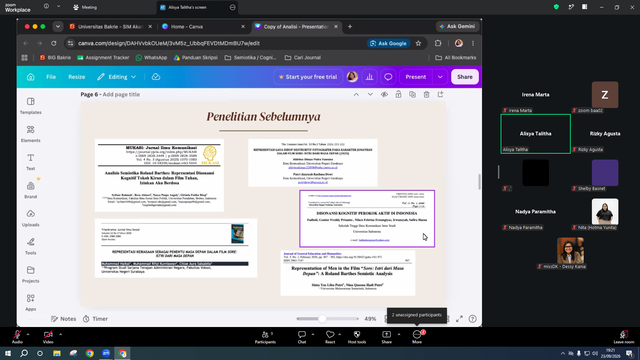Open the Editing mode dropdown
The image size is (640, 360).
[x=116, y=77]
